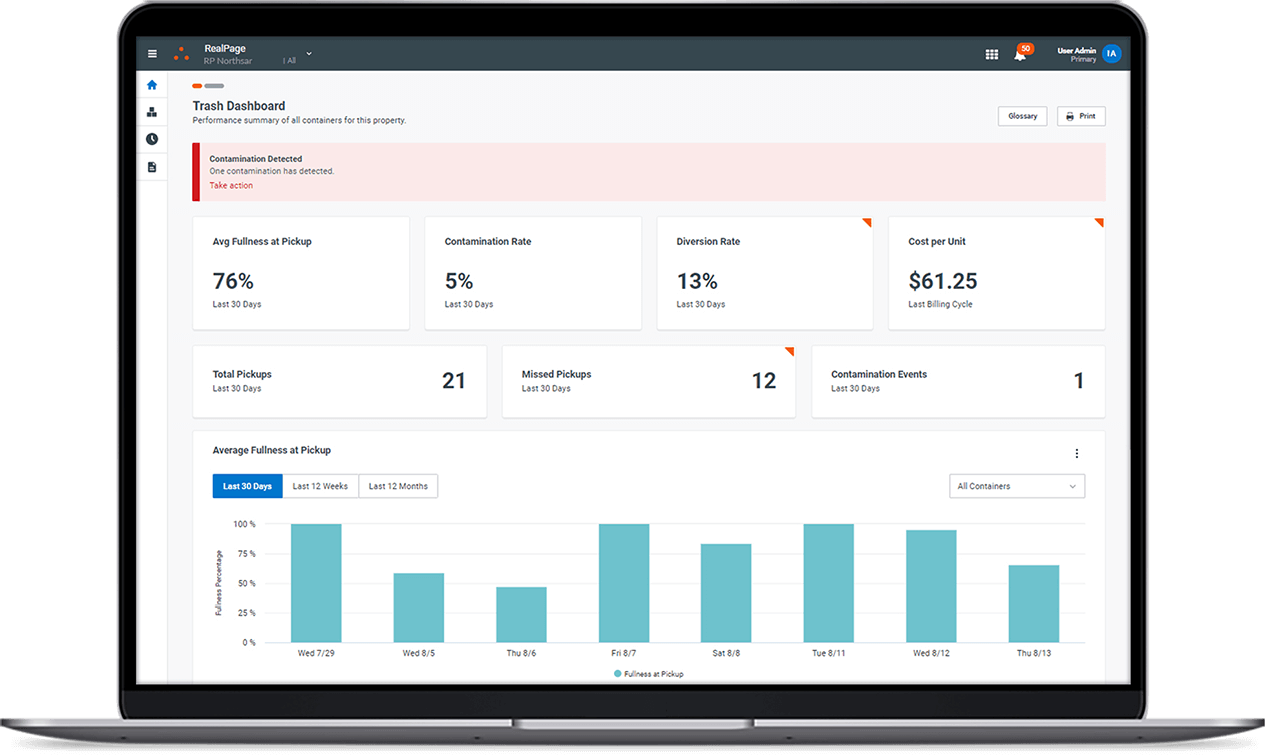Open the hamburger menu in top bar
This screenshot has width=1265, height=755.
pyautogui.click(x=152, y=54)
